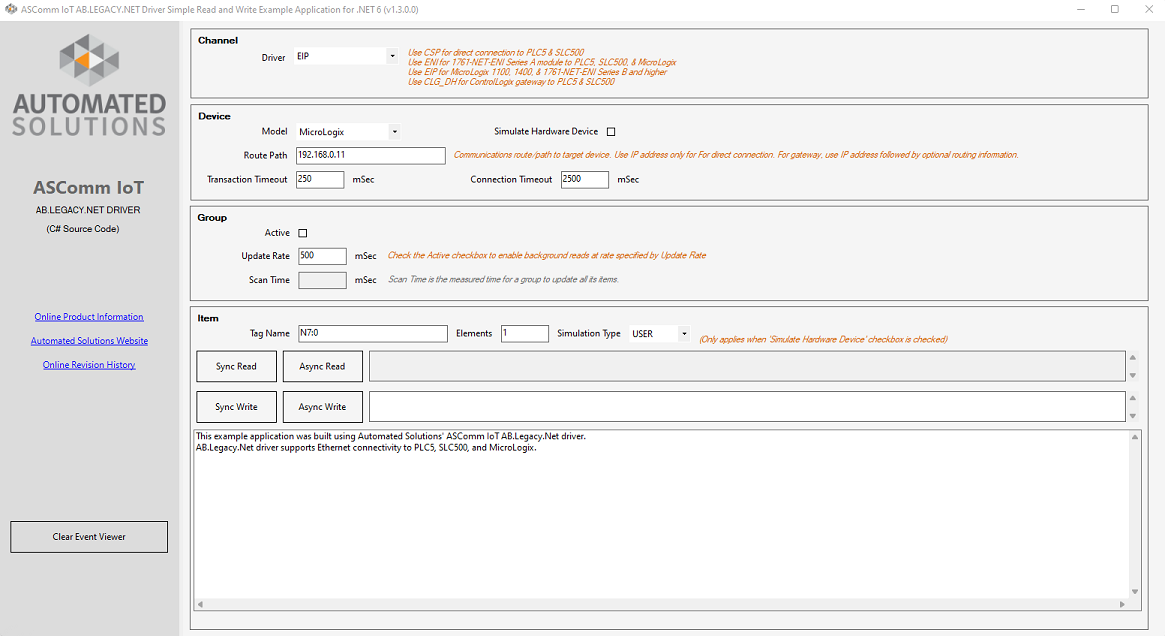Open the Driver dropdown showing EIP
This screenshot has width=1165, height=636.
pos(346,56)
